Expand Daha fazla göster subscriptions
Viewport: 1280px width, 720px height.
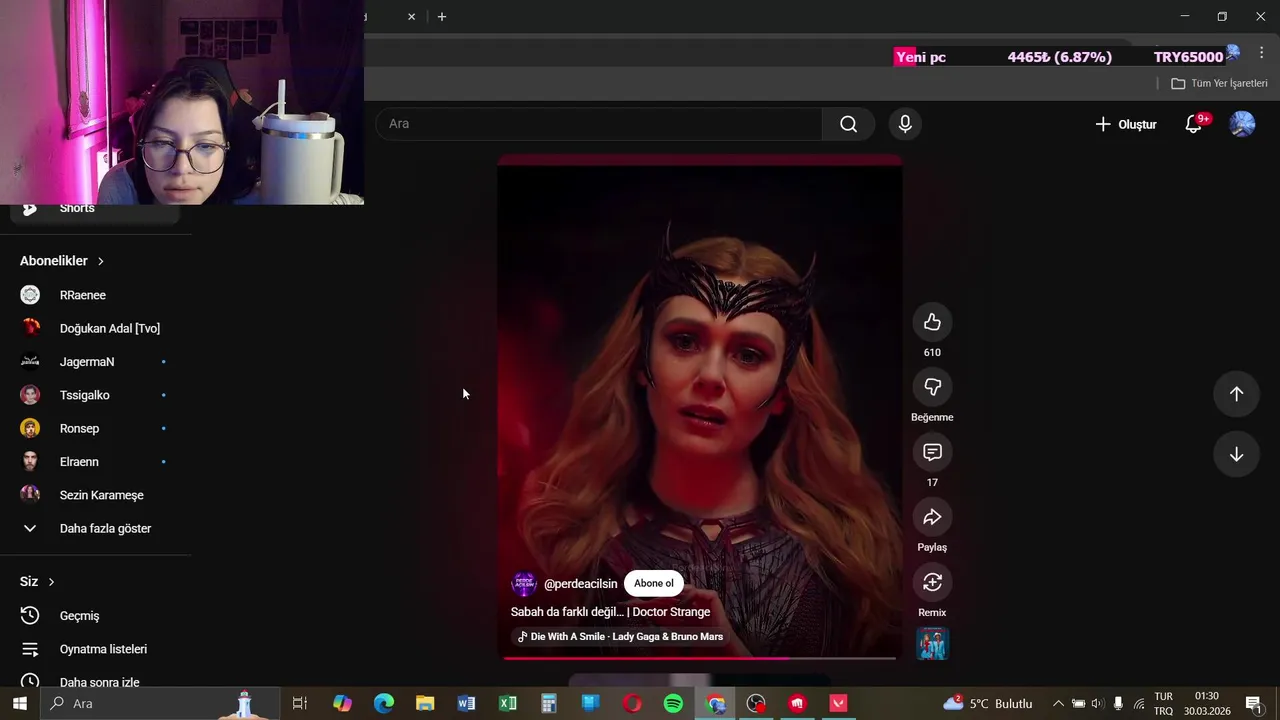(x=95, y=528)
